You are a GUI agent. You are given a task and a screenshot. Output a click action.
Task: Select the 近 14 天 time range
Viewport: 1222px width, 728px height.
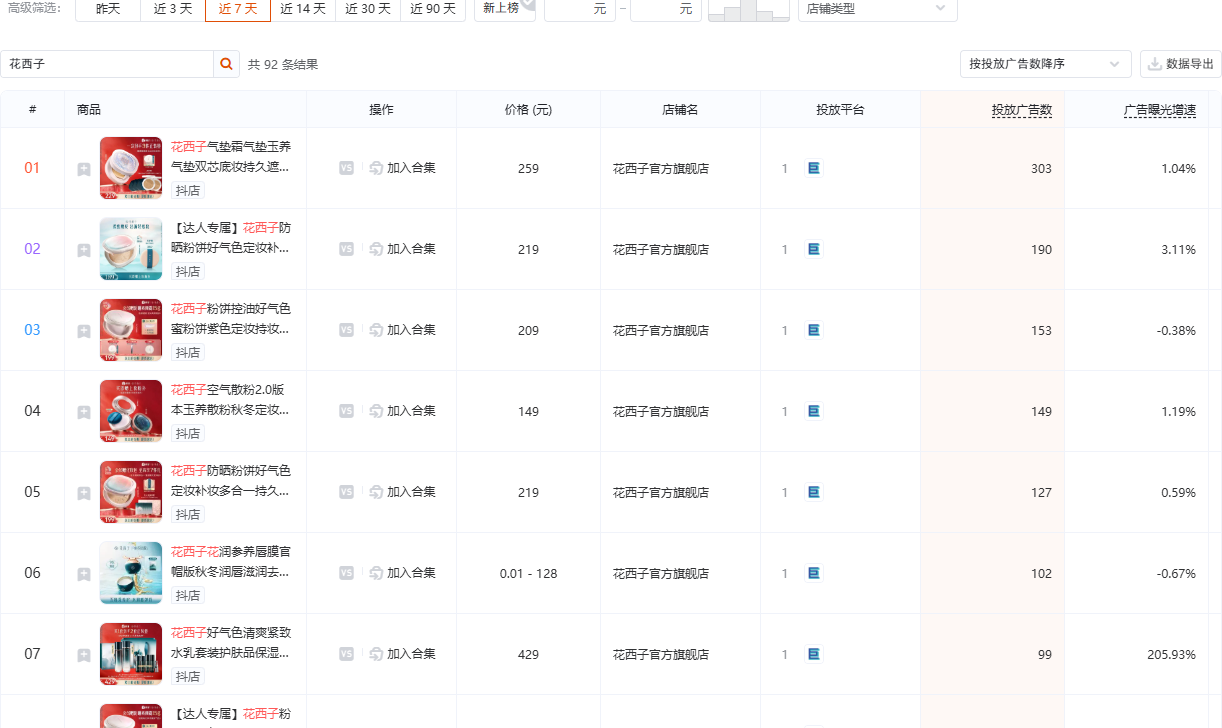[303, 8]
